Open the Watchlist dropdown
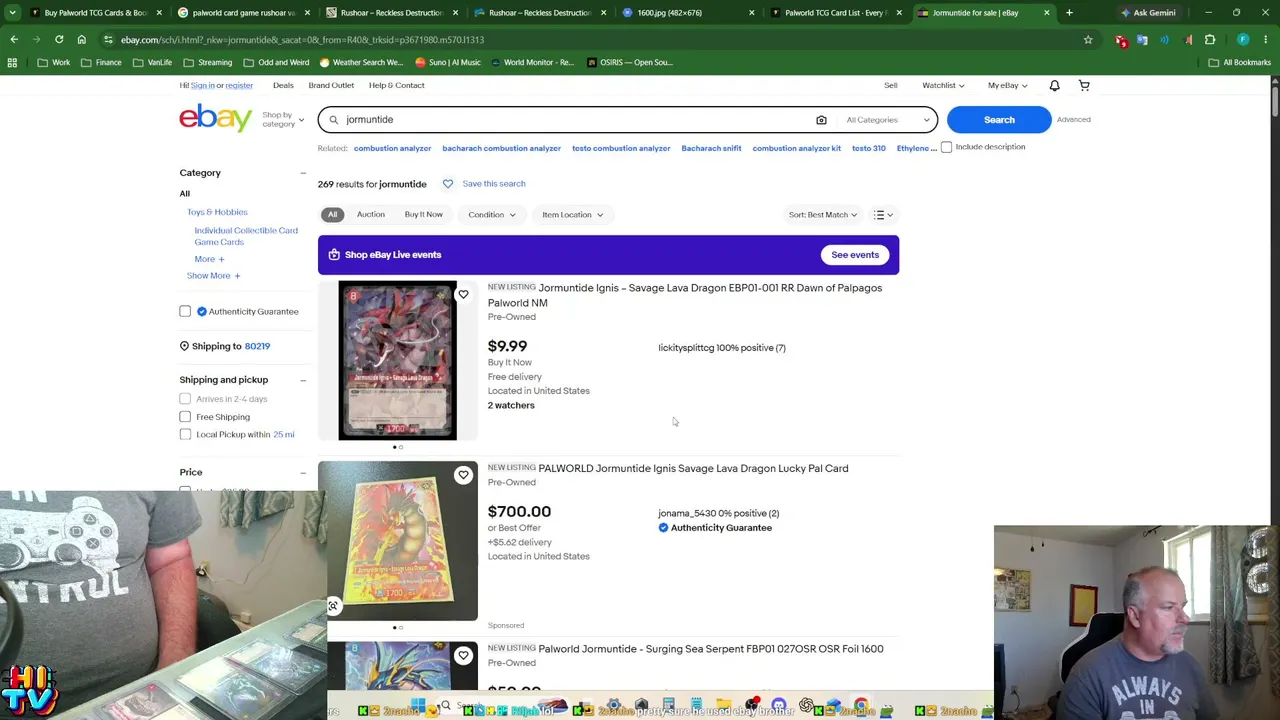1280x720 pixels. 943,85
